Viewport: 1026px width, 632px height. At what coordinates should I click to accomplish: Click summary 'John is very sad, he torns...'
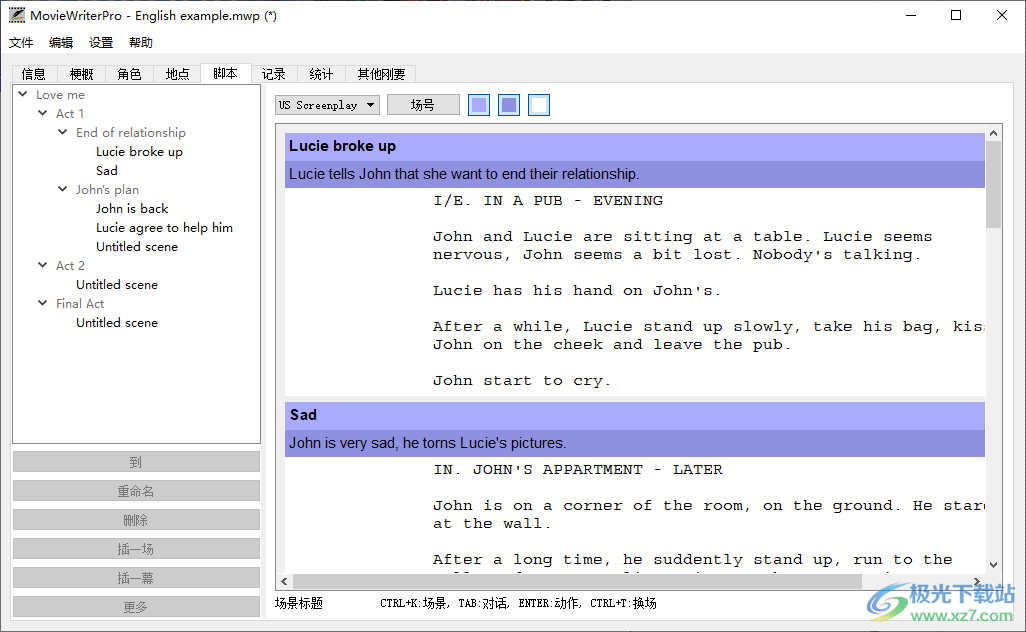428,443
